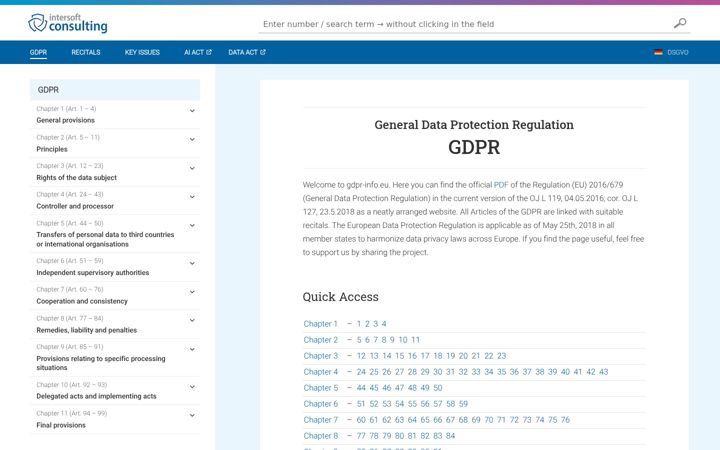Image resolution: width=720 pixels, height=450 pixels.
Task: Open Chapter 6 in Quick Access
Action: (321, 404)
